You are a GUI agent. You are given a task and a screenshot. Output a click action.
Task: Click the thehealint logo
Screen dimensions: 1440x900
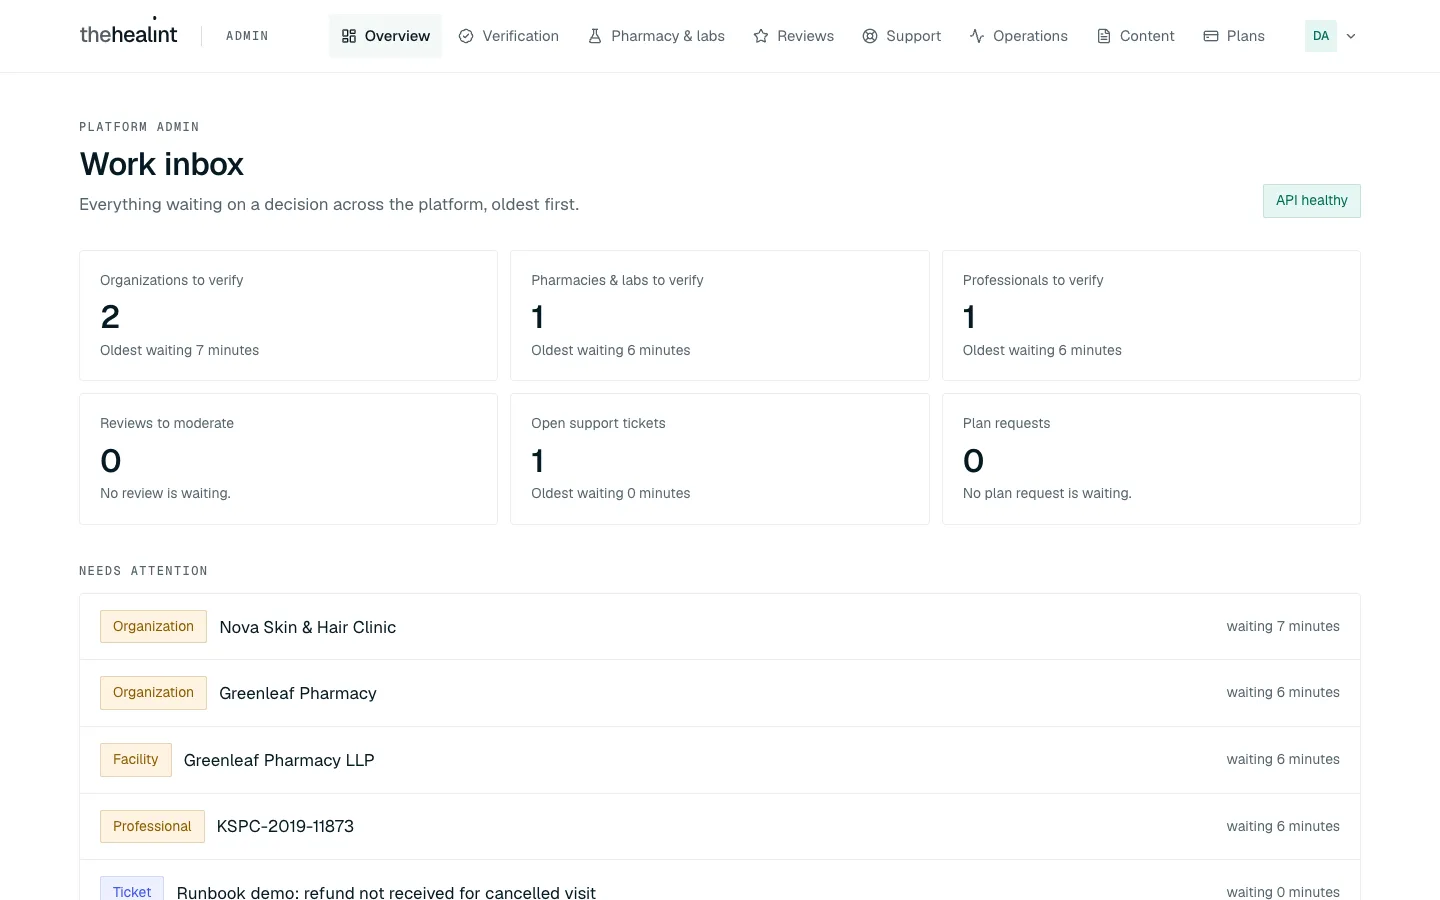tap(128, 34)
